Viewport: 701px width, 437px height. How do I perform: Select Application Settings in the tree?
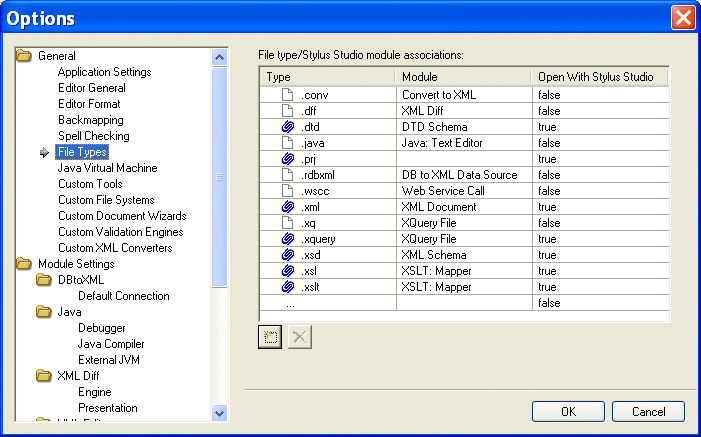point(104,72)
